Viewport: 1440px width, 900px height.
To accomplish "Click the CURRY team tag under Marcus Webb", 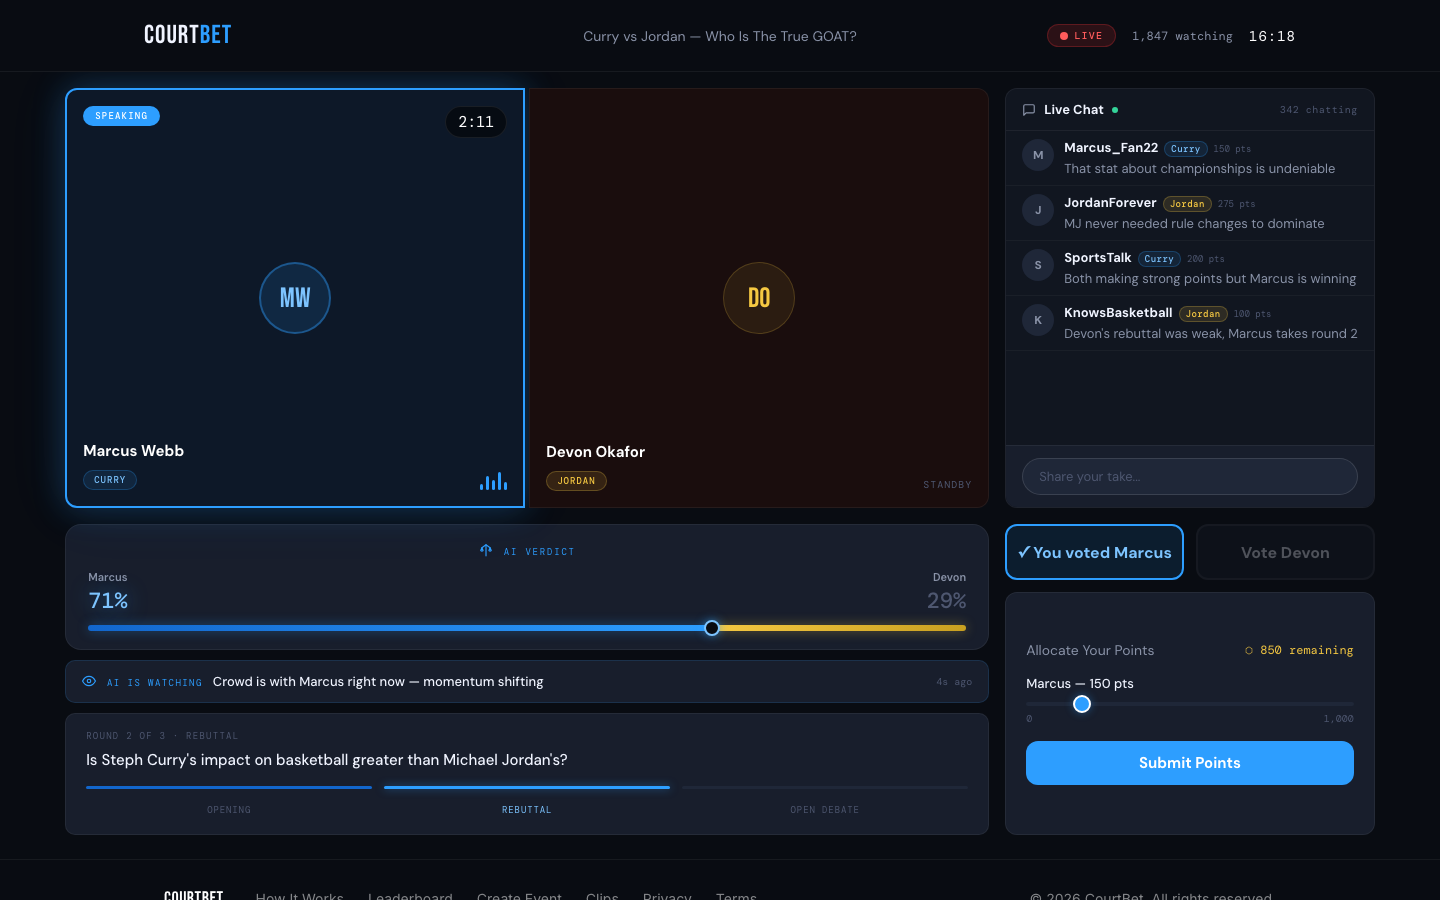I will click(110, 480).
